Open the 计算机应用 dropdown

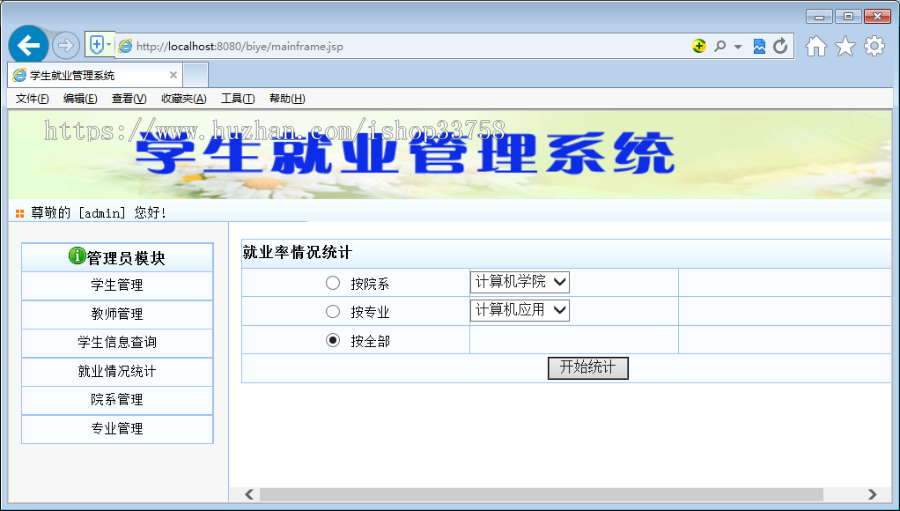(x=519, y=310)
